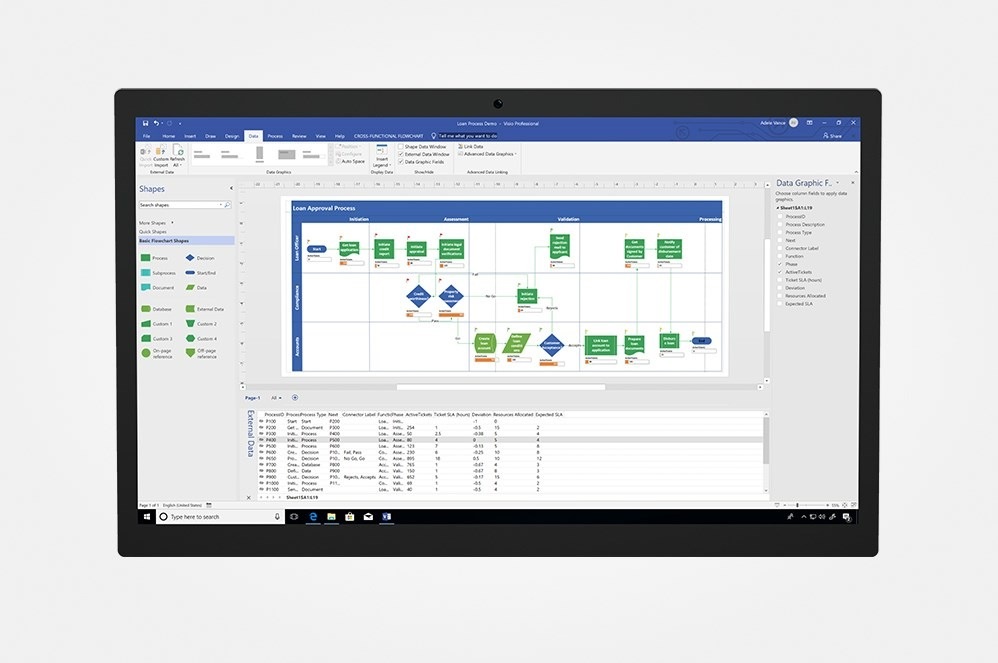Enable the Shape Data Window checkbox
The height and width of the screenshot is (663, 998).
coord(402,146)
